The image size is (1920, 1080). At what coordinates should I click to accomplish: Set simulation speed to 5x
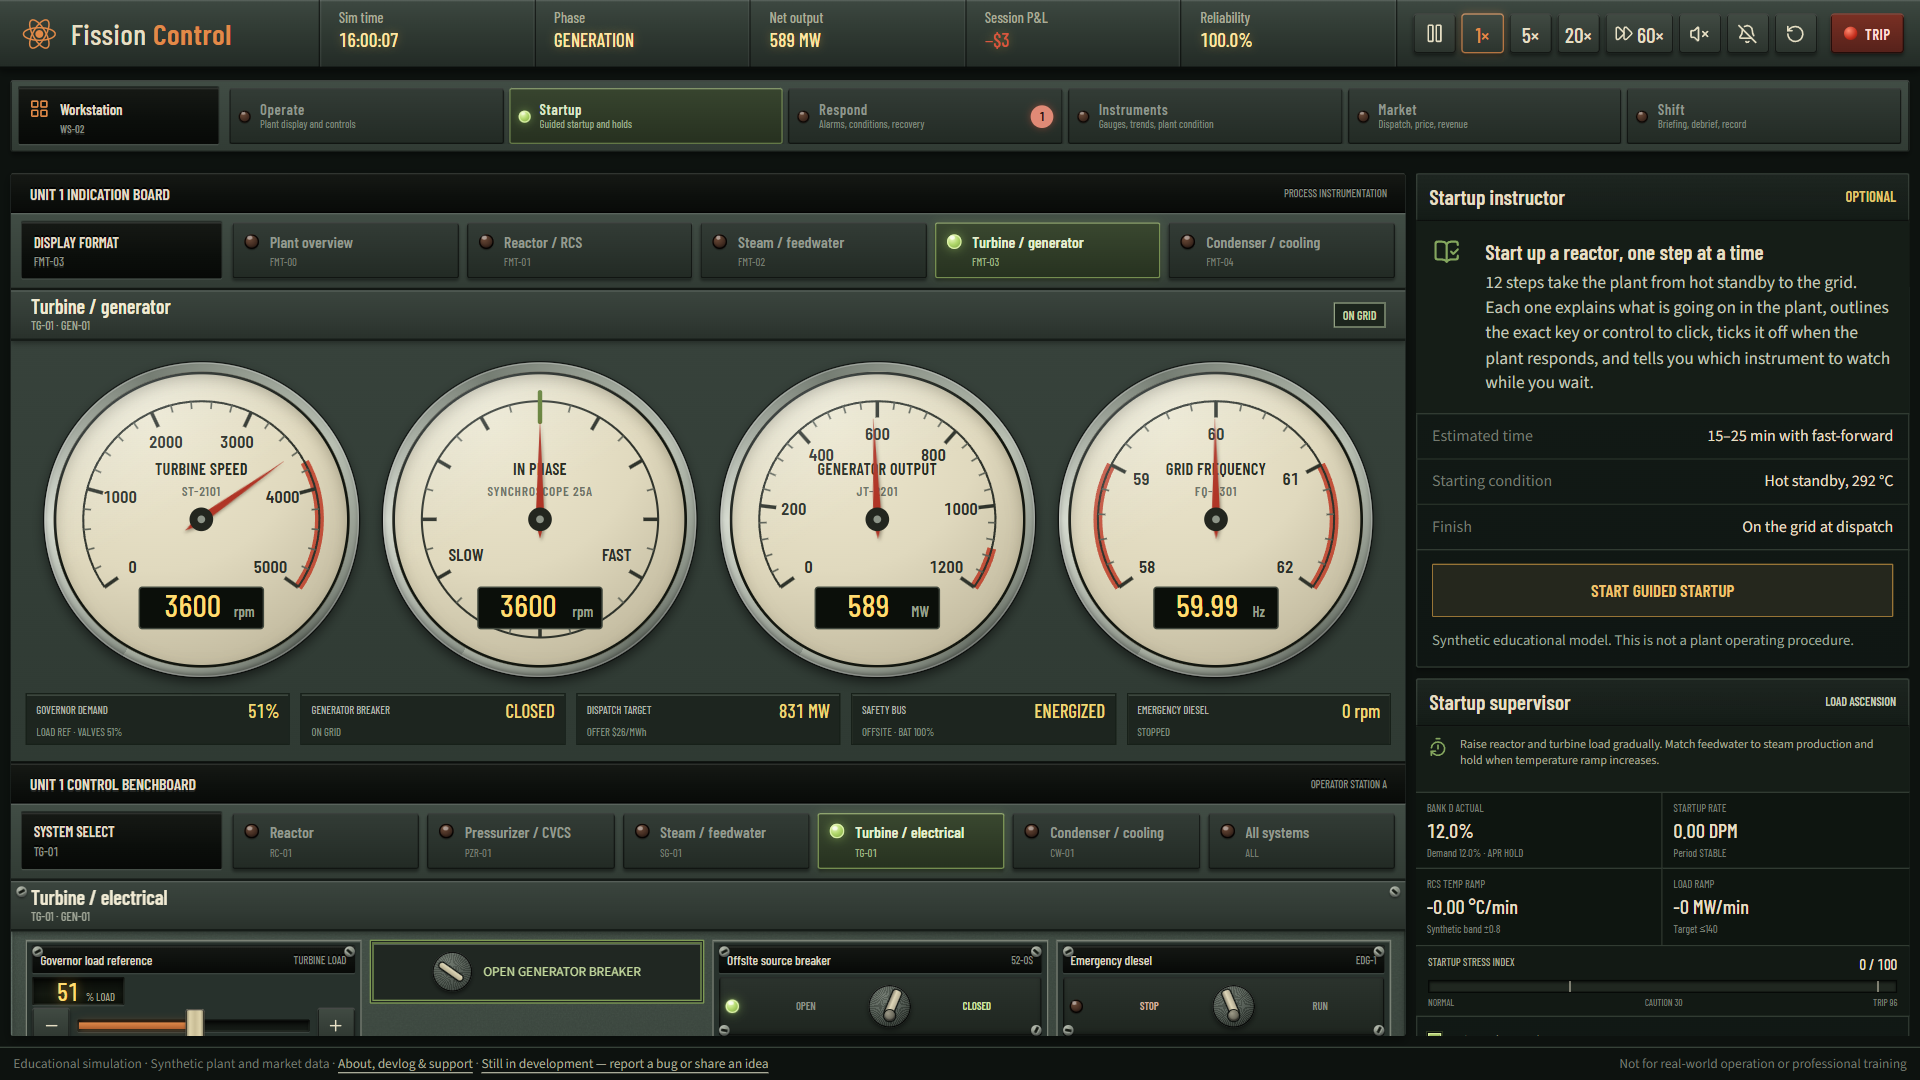(1530, 34)
